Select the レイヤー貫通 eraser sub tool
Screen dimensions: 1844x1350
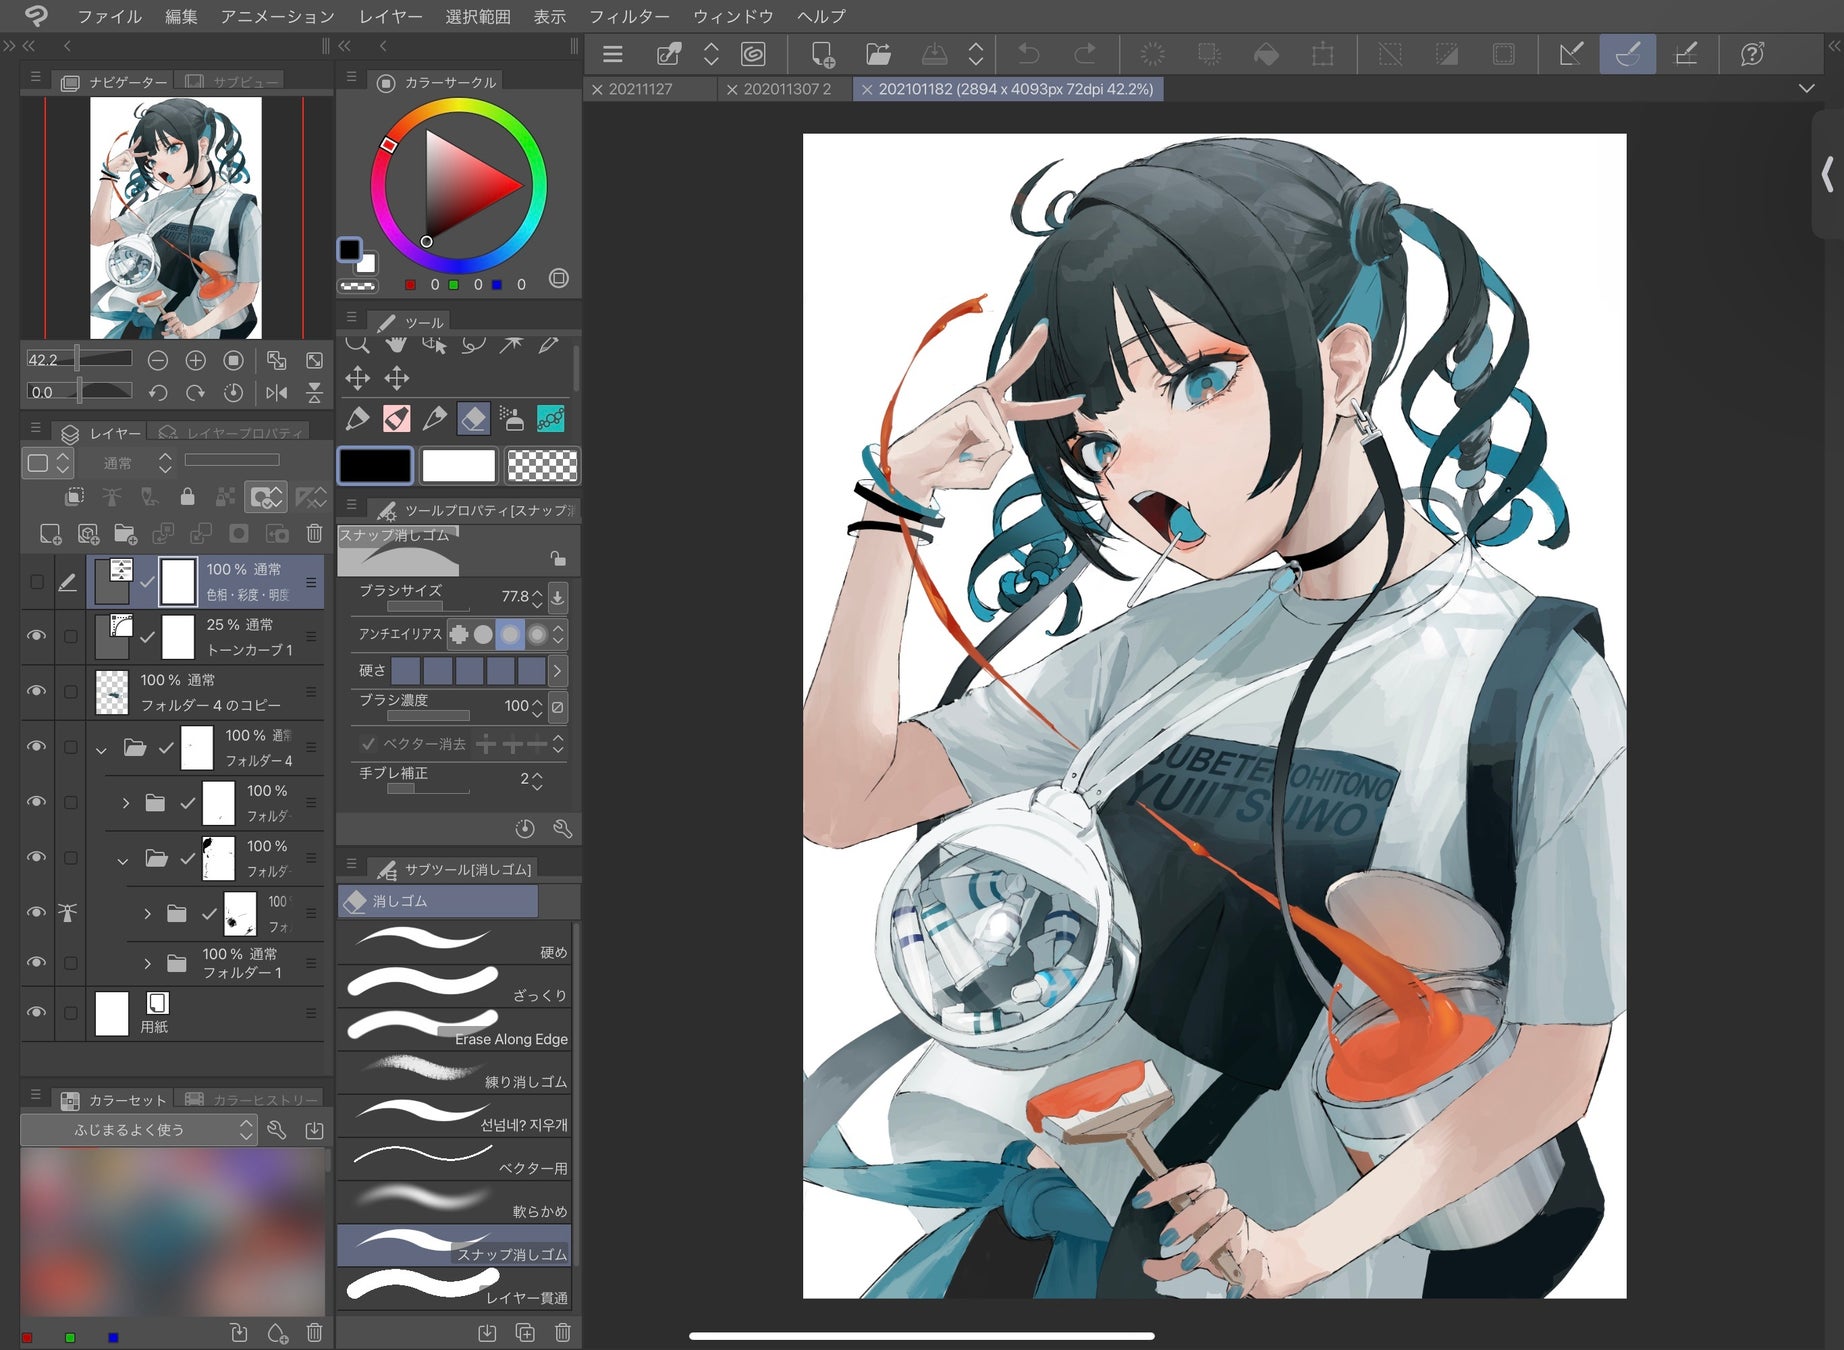coord(454,1288)
